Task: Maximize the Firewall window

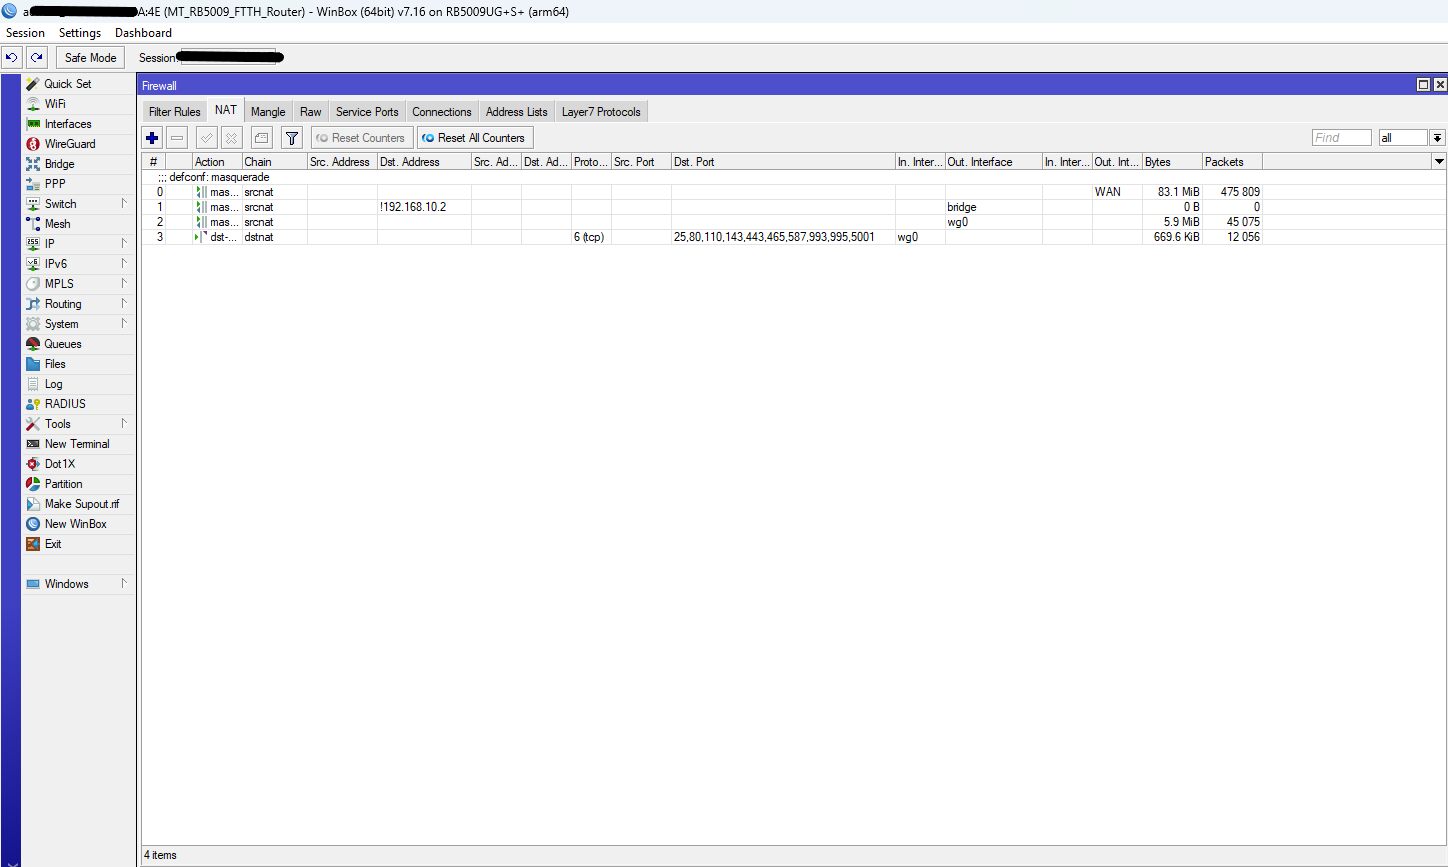Action: coord(1423,85)
